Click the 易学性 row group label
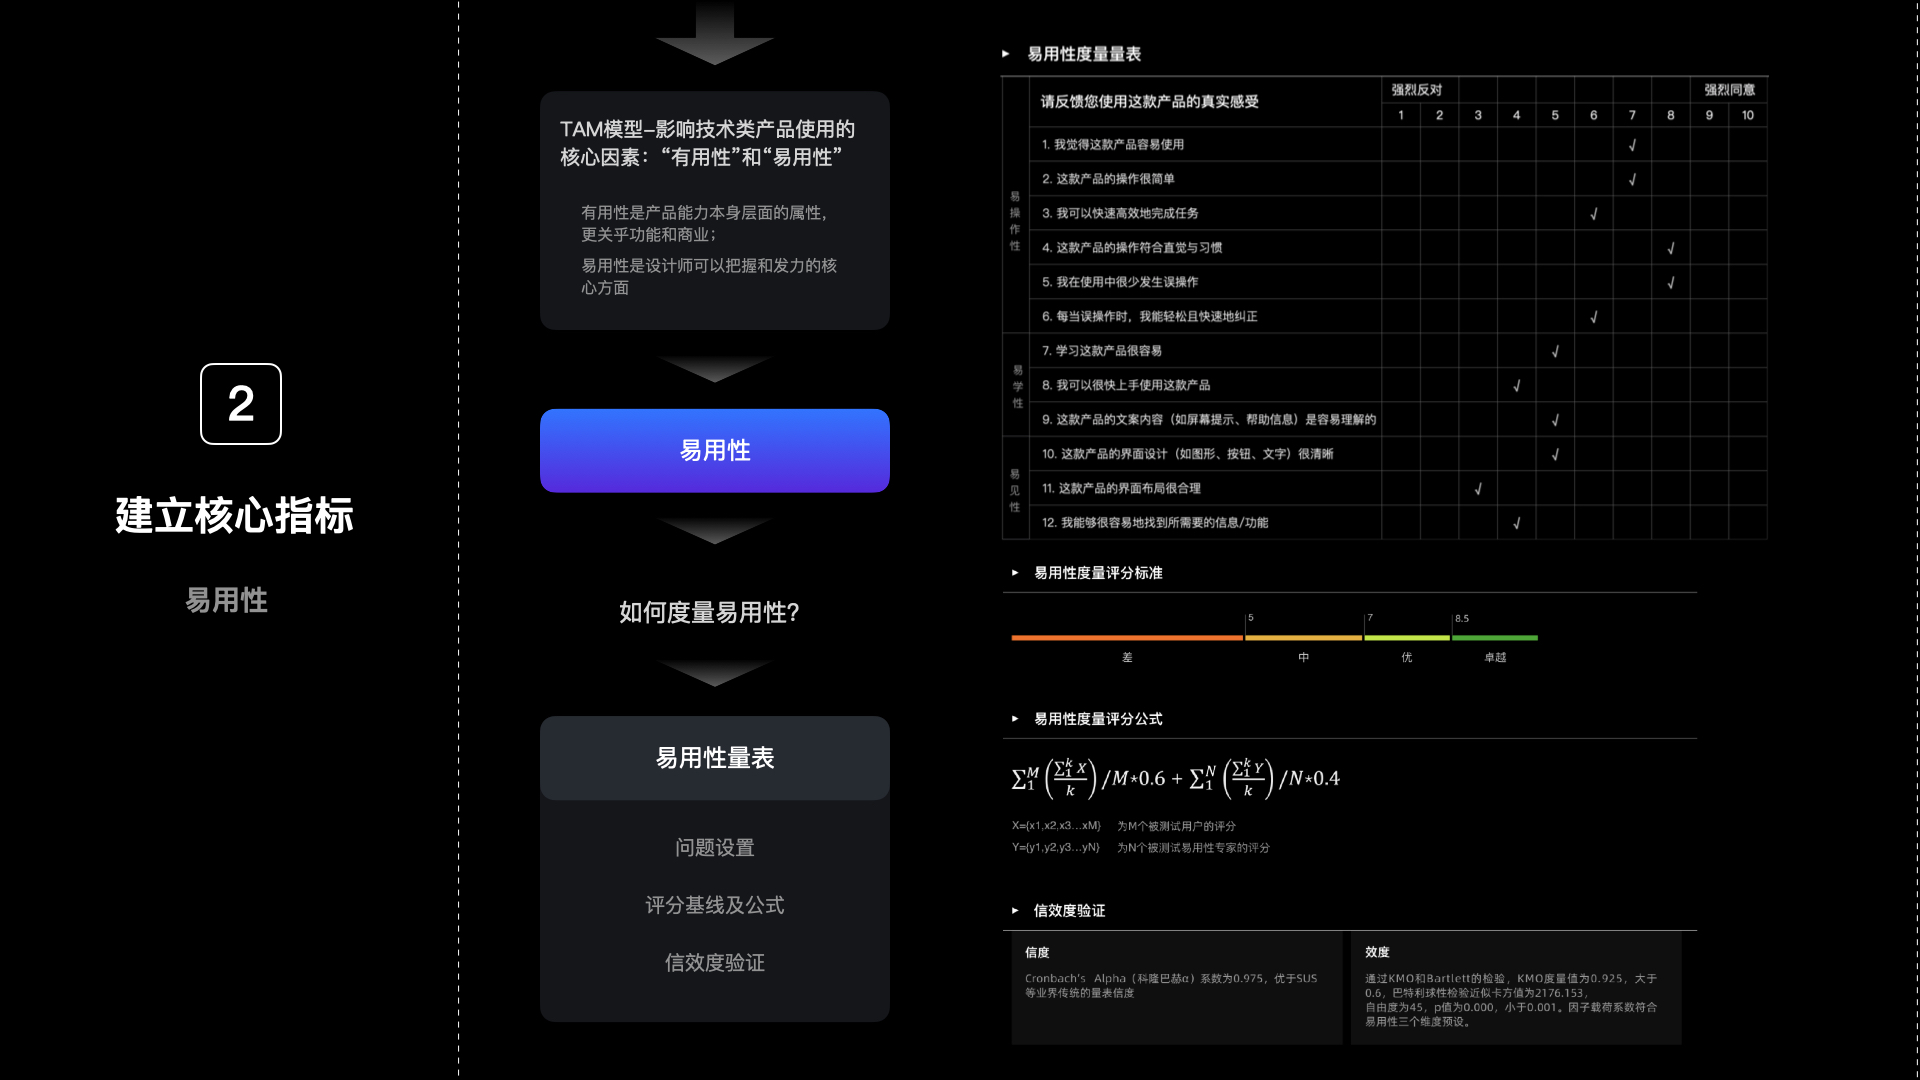 click(1016, 385)
